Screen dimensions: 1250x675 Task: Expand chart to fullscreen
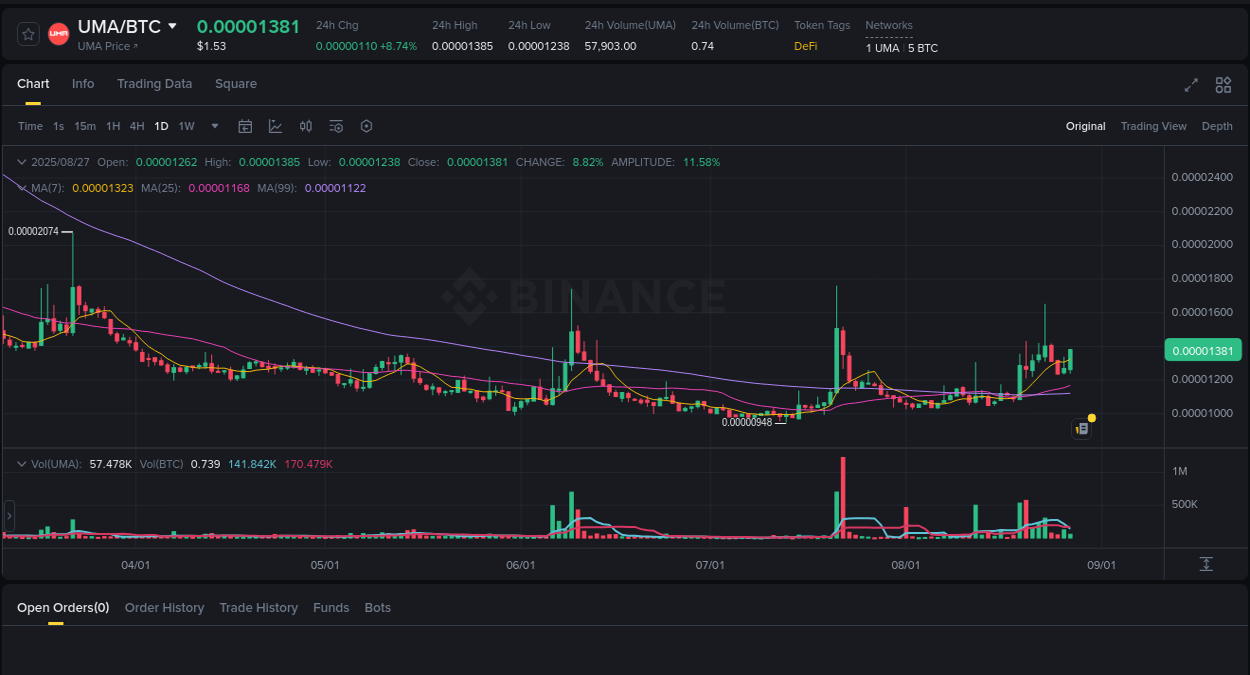pos(1191,85)
